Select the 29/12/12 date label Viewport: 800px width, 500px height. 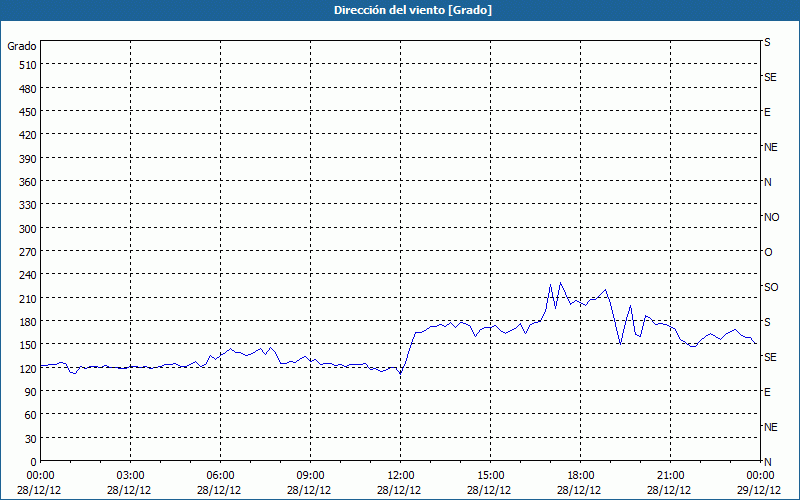coord(759,490)
